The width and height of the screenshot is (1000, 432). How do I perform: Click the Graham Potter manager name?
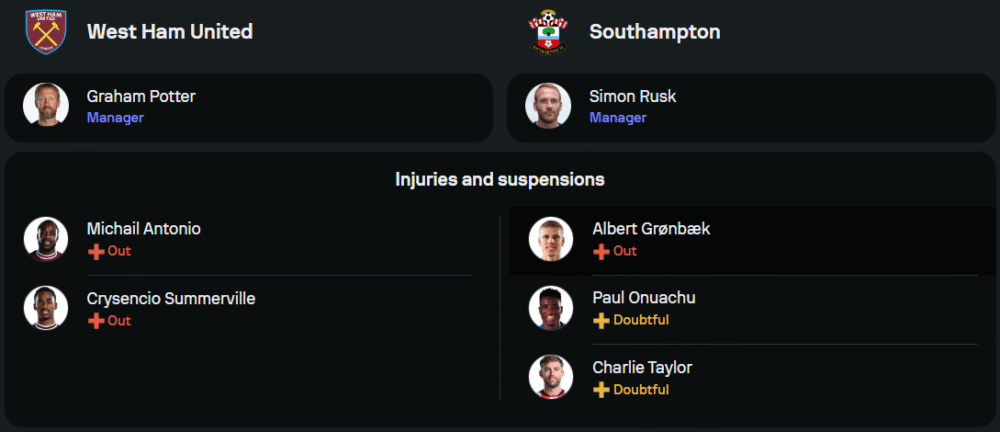[x=141, y=97]
